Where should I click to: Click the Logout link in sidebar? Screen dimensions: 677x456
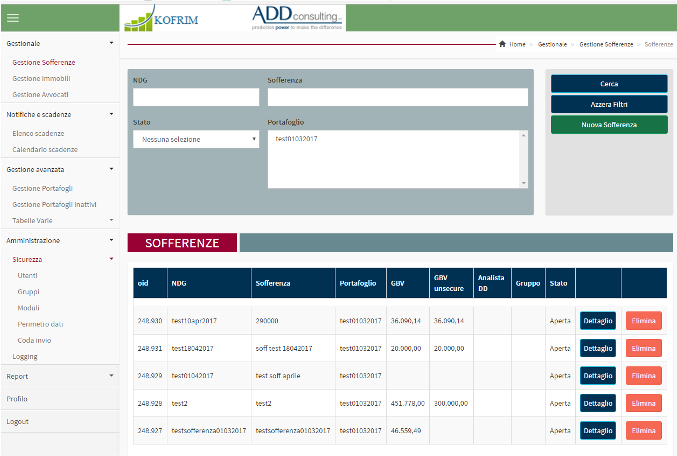18,421
